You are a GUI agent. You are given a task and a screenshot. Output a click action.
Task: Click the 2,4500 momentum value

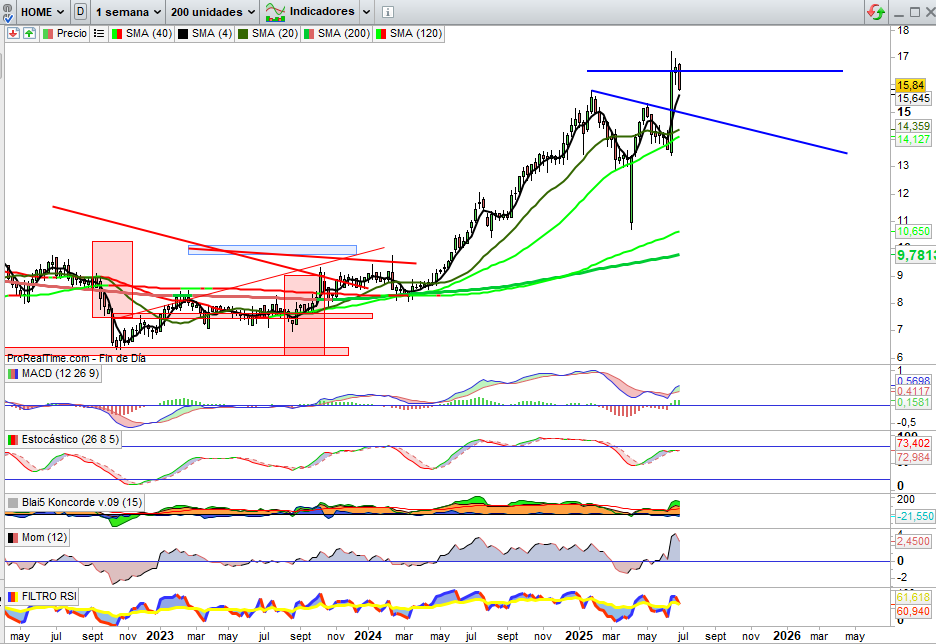click(913, 541)
